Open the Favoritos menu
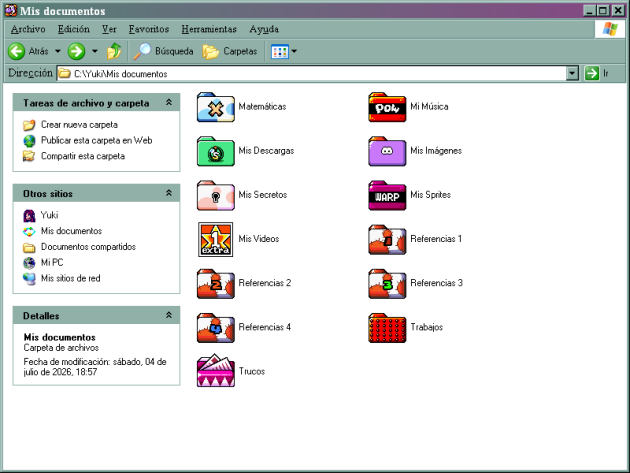 149,29
